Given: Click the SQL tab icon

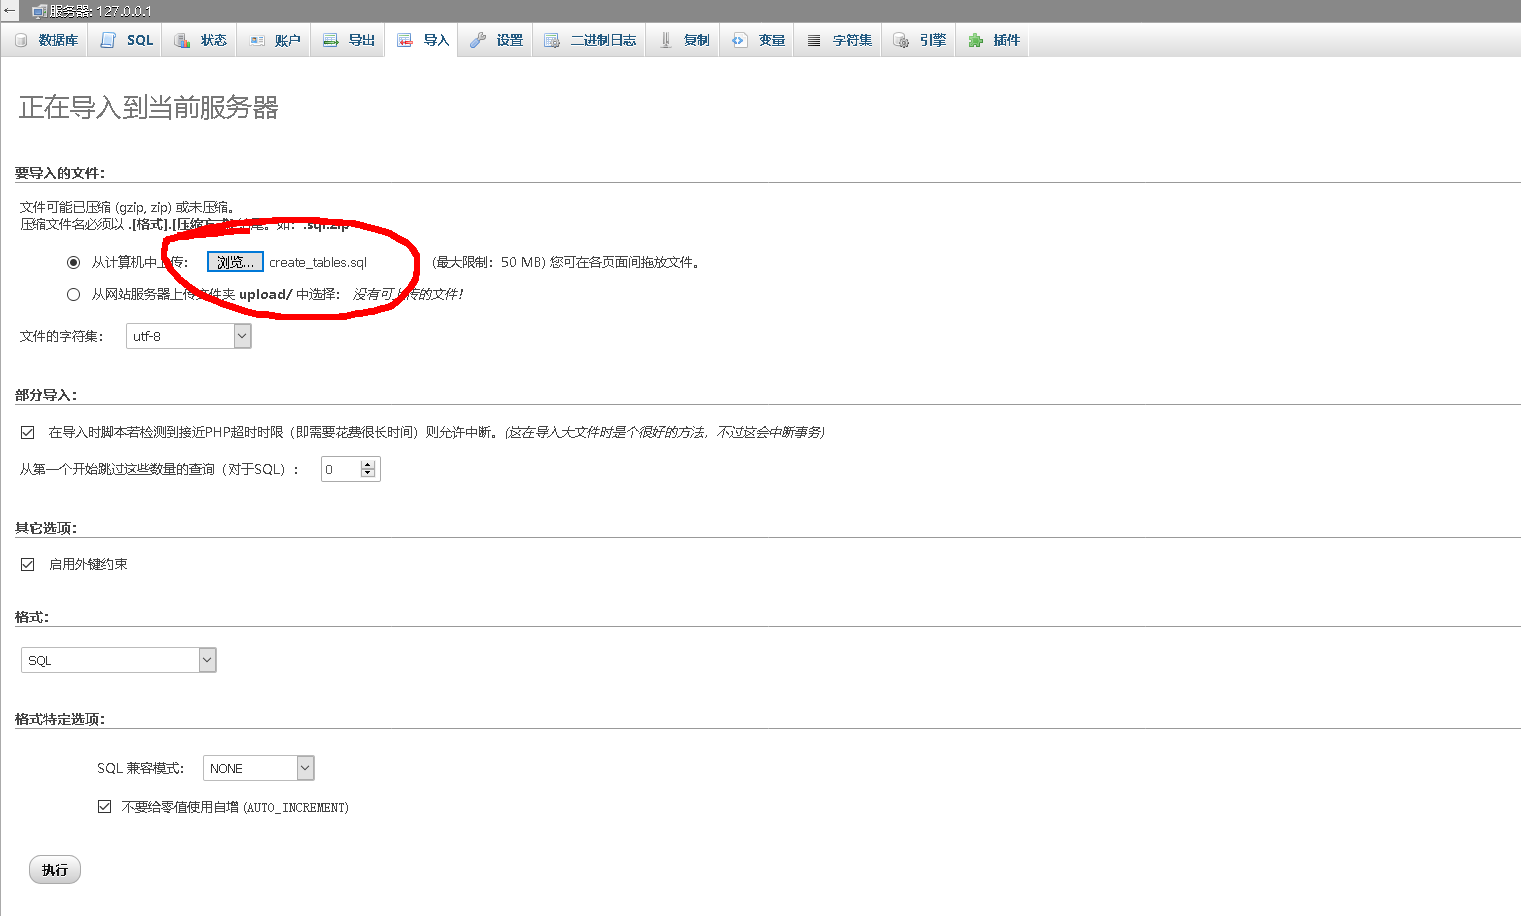Looking at the screenshot, I should (109, 40).
